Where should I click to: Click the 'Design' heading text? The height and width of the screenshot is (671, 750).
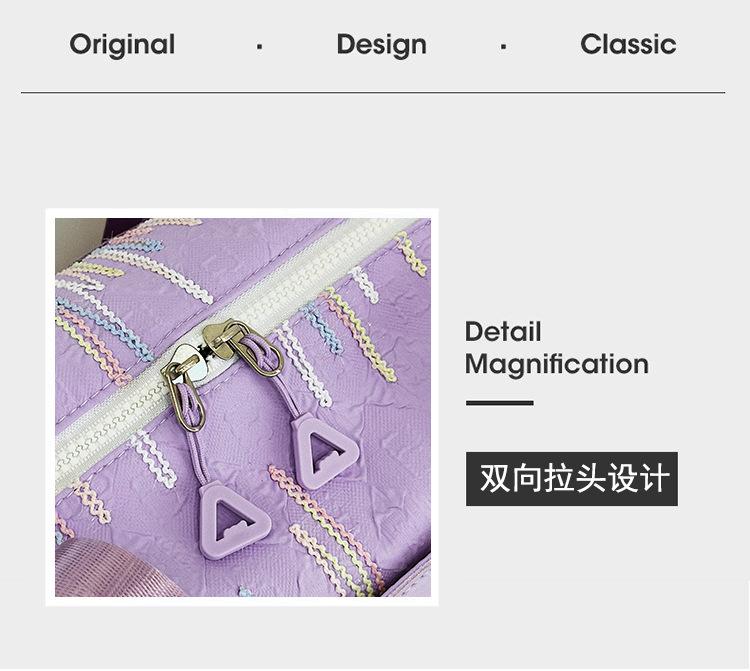click(381, 45)
